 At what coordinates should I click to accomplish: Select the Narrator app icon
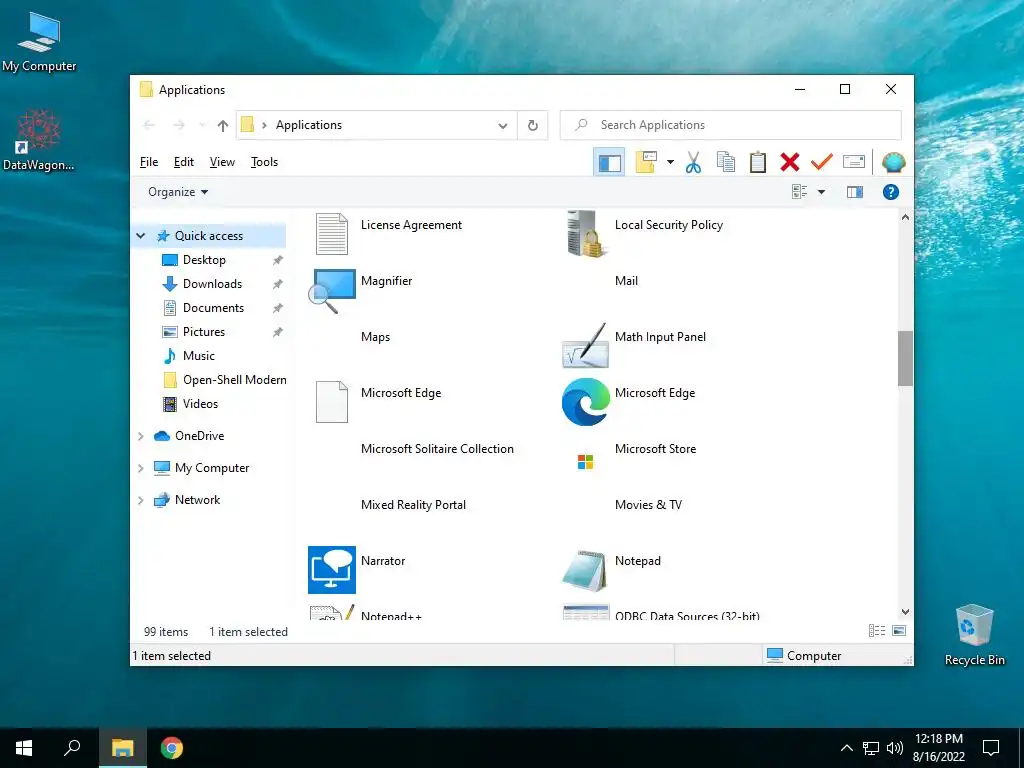pos(332,569)
